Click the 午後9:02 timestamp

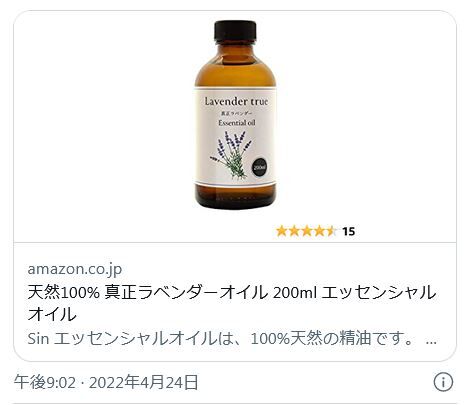click(45, 382)
